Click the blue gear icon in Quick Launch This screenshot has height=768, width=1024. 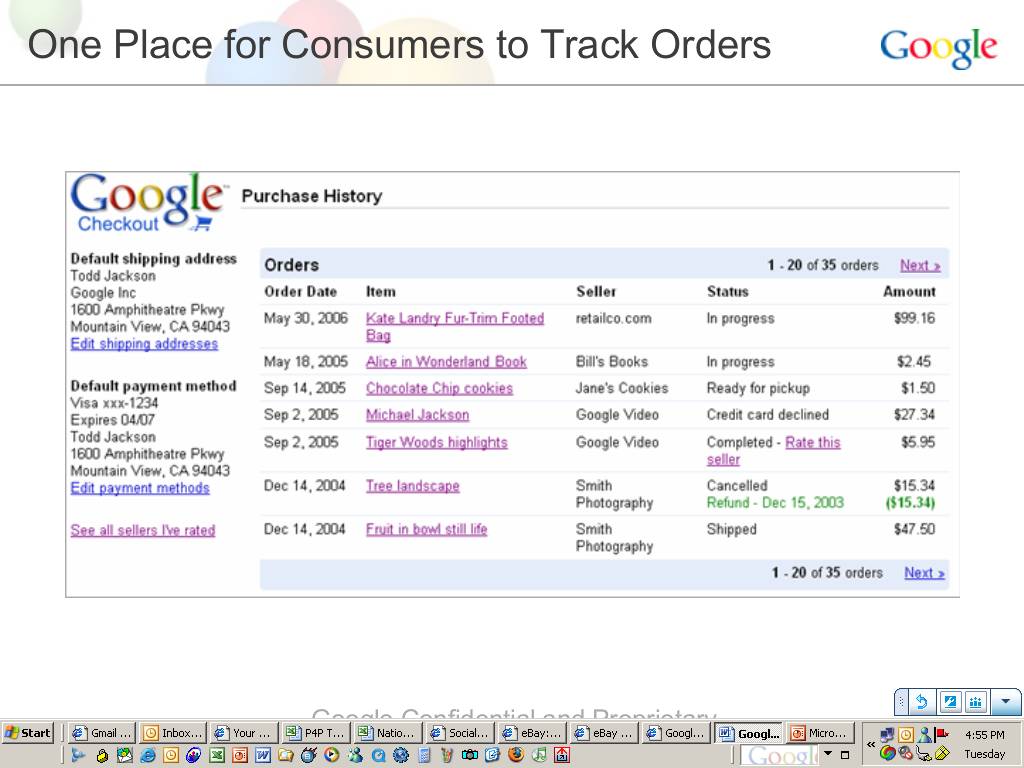pos(400,756)
